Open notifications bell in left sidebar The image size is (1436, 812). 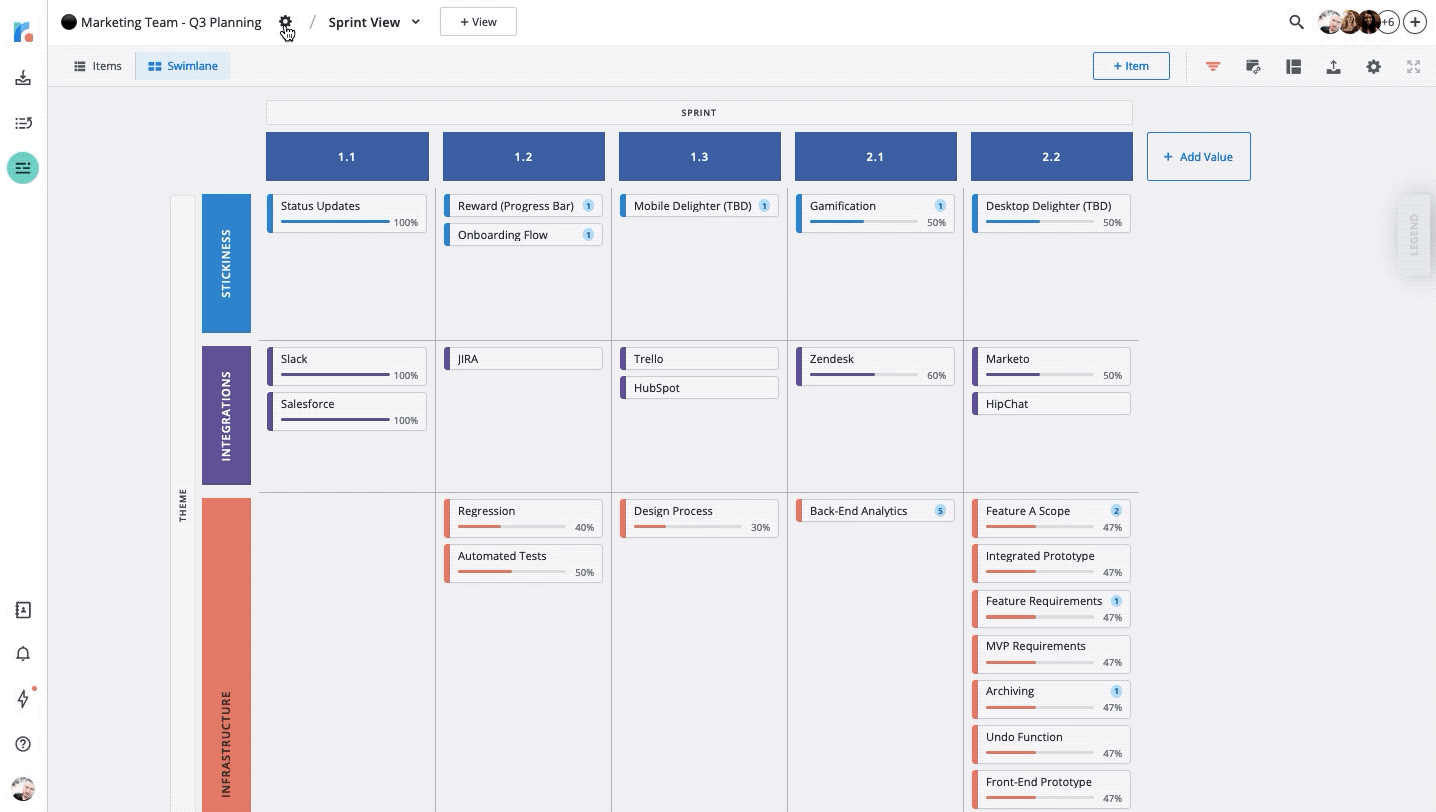click(x=23, y=654)
